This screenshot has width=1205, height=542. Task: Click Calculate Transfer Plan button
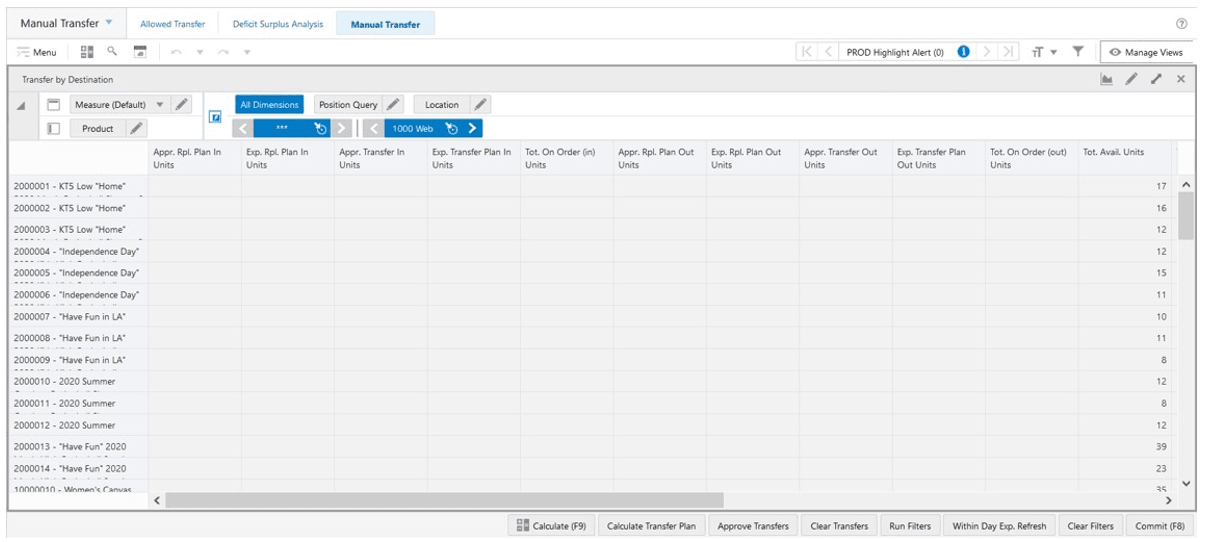point(652,526)
